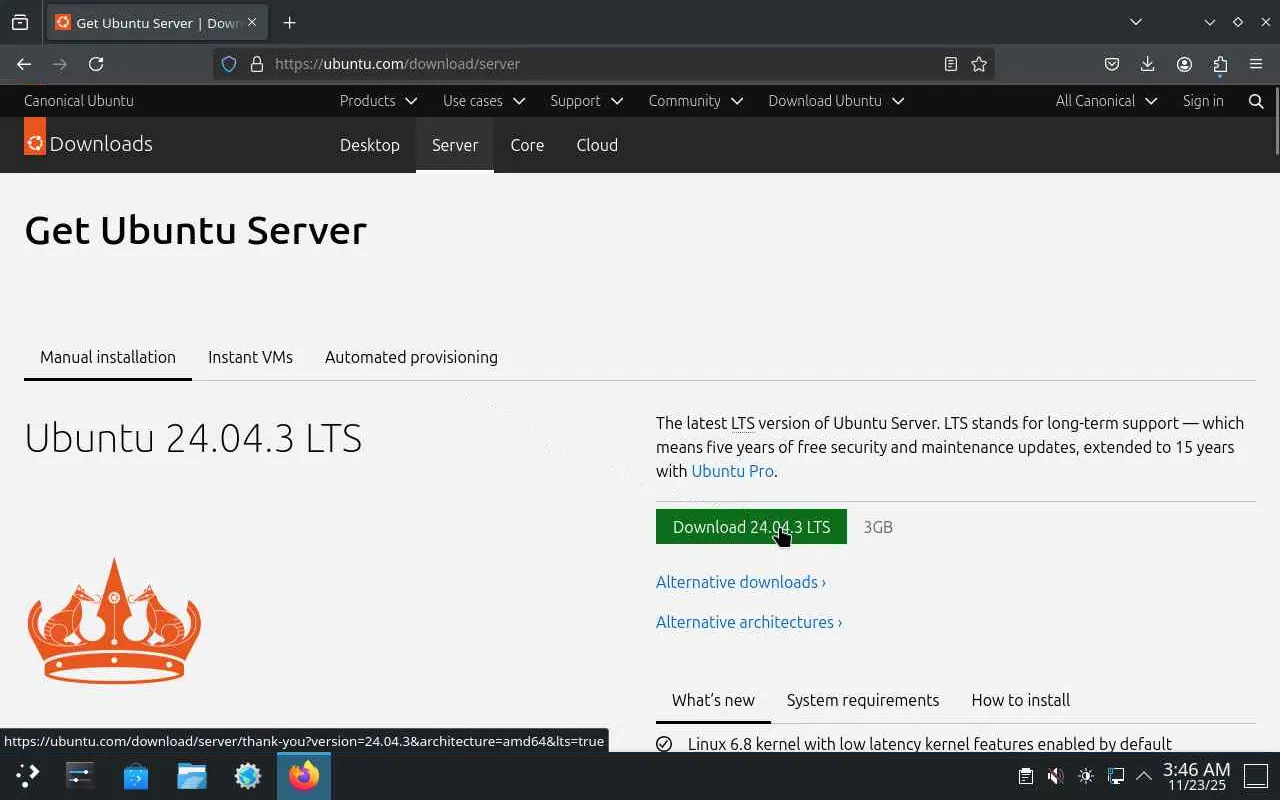Open the file manager from taskbar
1280x800 pixels.
pyautogui.click(x=192, y=775)
